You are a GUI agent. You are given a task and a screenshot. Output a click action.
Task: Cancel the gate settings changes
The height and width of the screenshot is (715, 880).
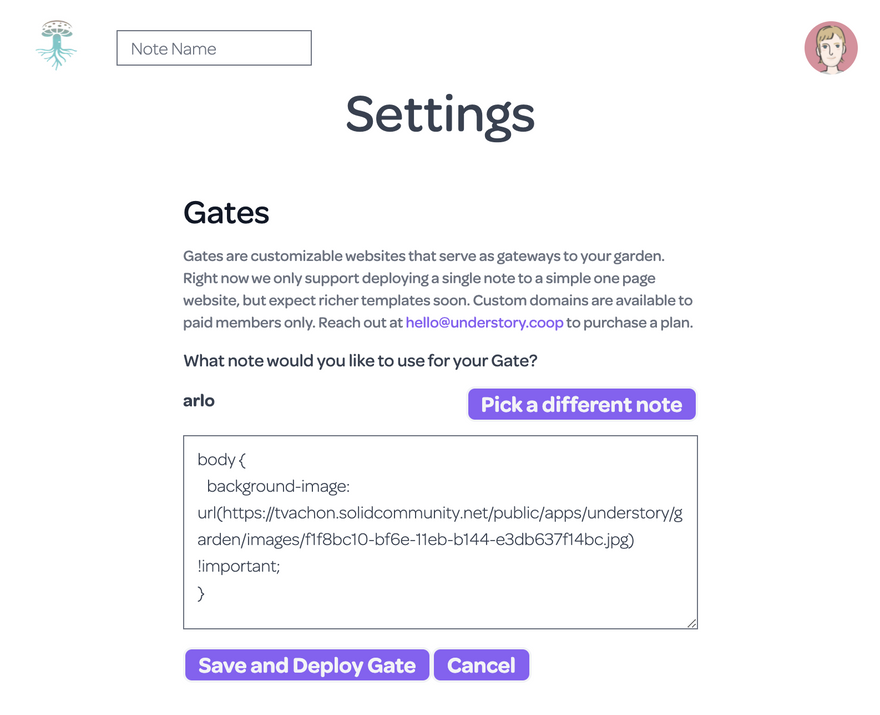(481, 666)
